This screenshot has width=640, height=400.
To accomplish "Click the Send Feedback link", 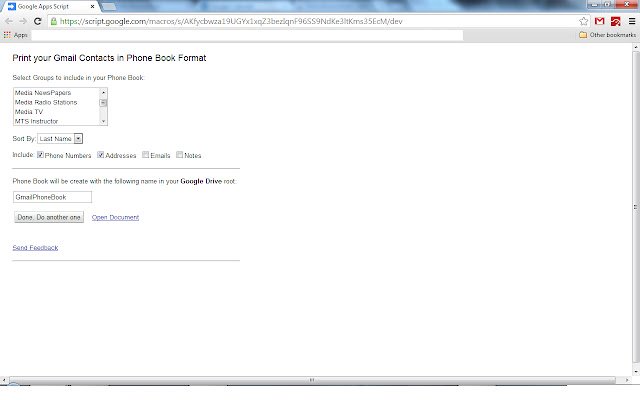I will pyautogui.click(x=35, y=247).
